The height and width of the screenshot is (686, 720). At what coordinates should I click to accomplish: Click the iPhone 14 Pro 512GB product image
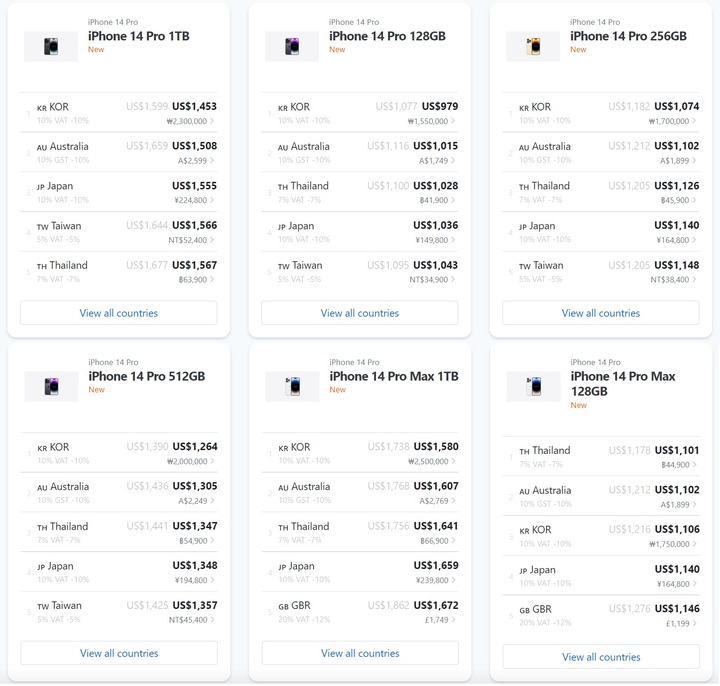point(51,386)
